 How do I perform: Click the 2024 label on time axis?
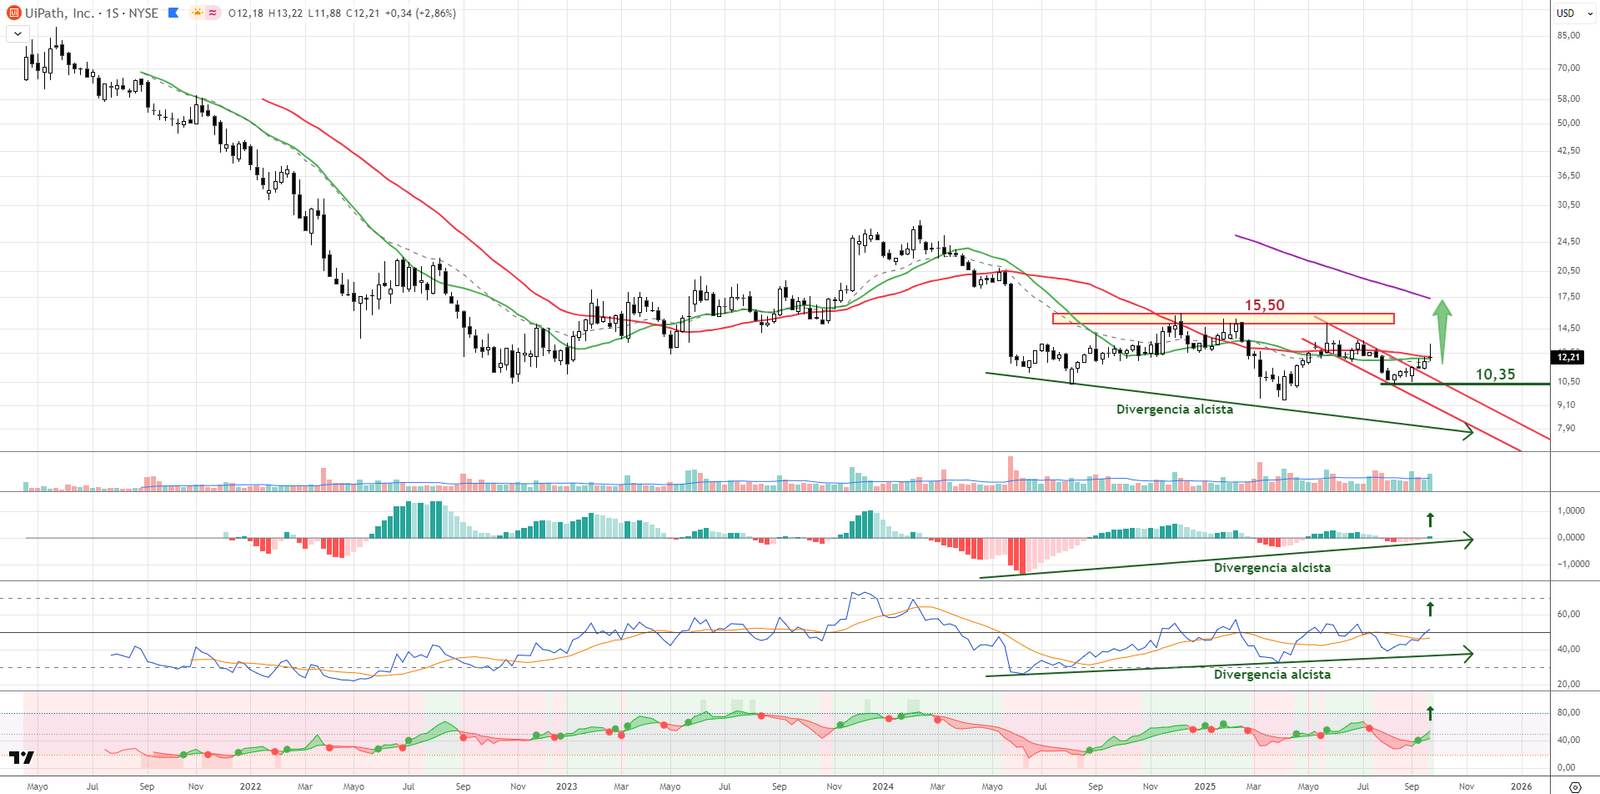tap(883, 787)
